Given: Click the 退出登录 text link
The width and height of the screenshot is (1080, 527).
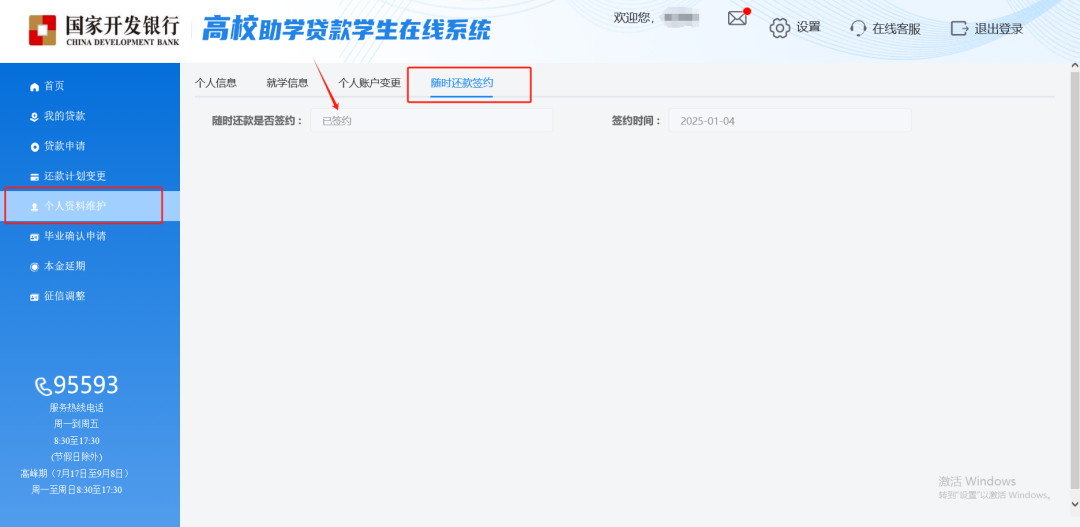Looking at the screenshot, I should point(999,28).
